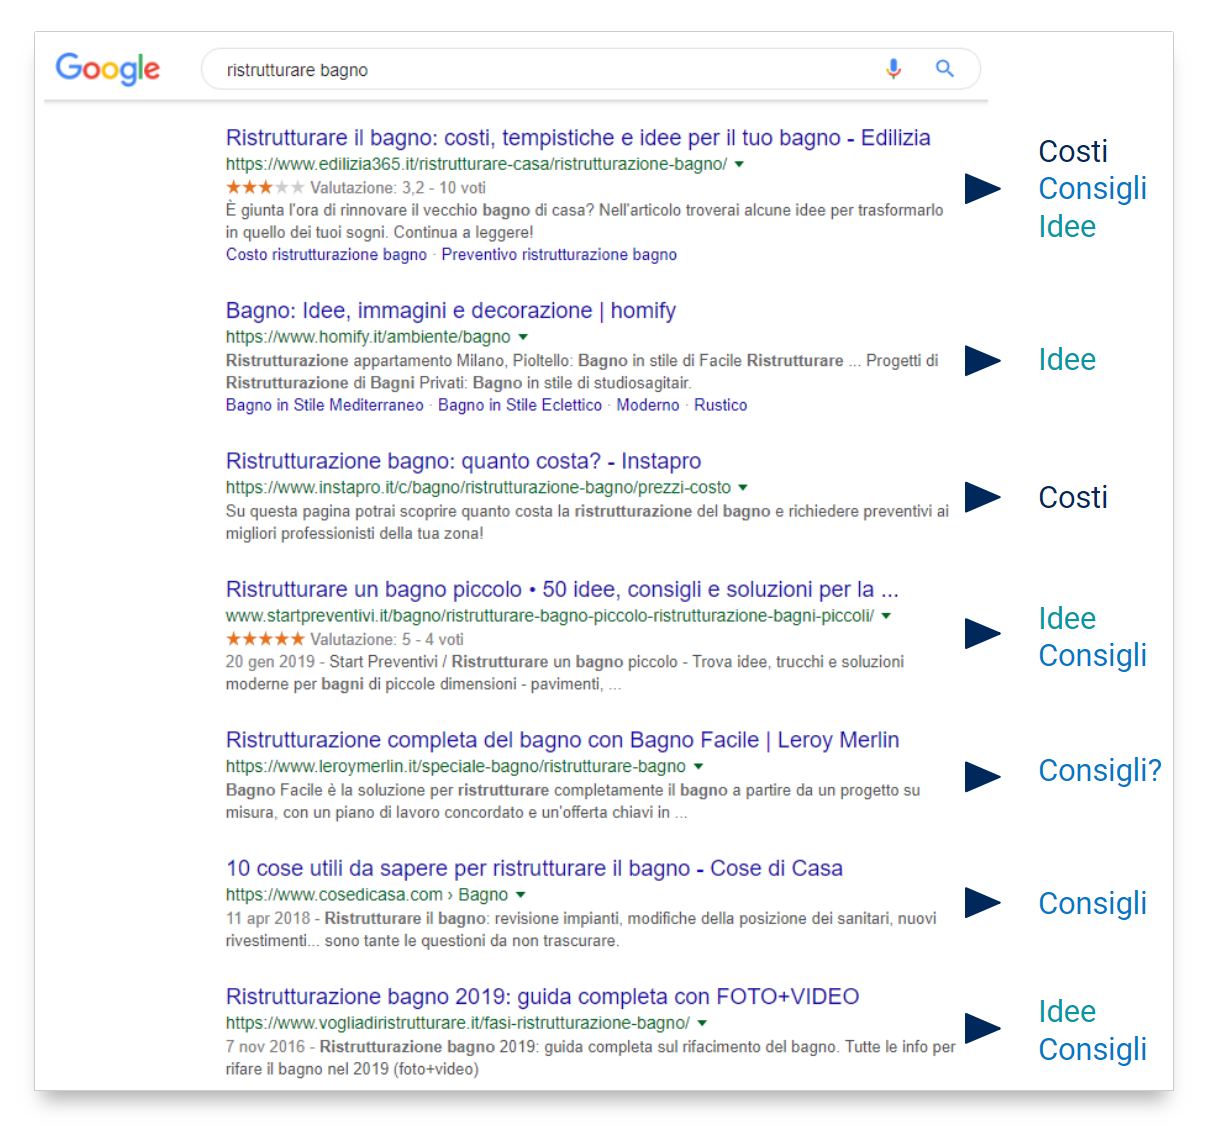Open the instapro.it URL dropdown arrow
The height and width of the screenshot is (1127, 1210).
(x=743, y=488)
